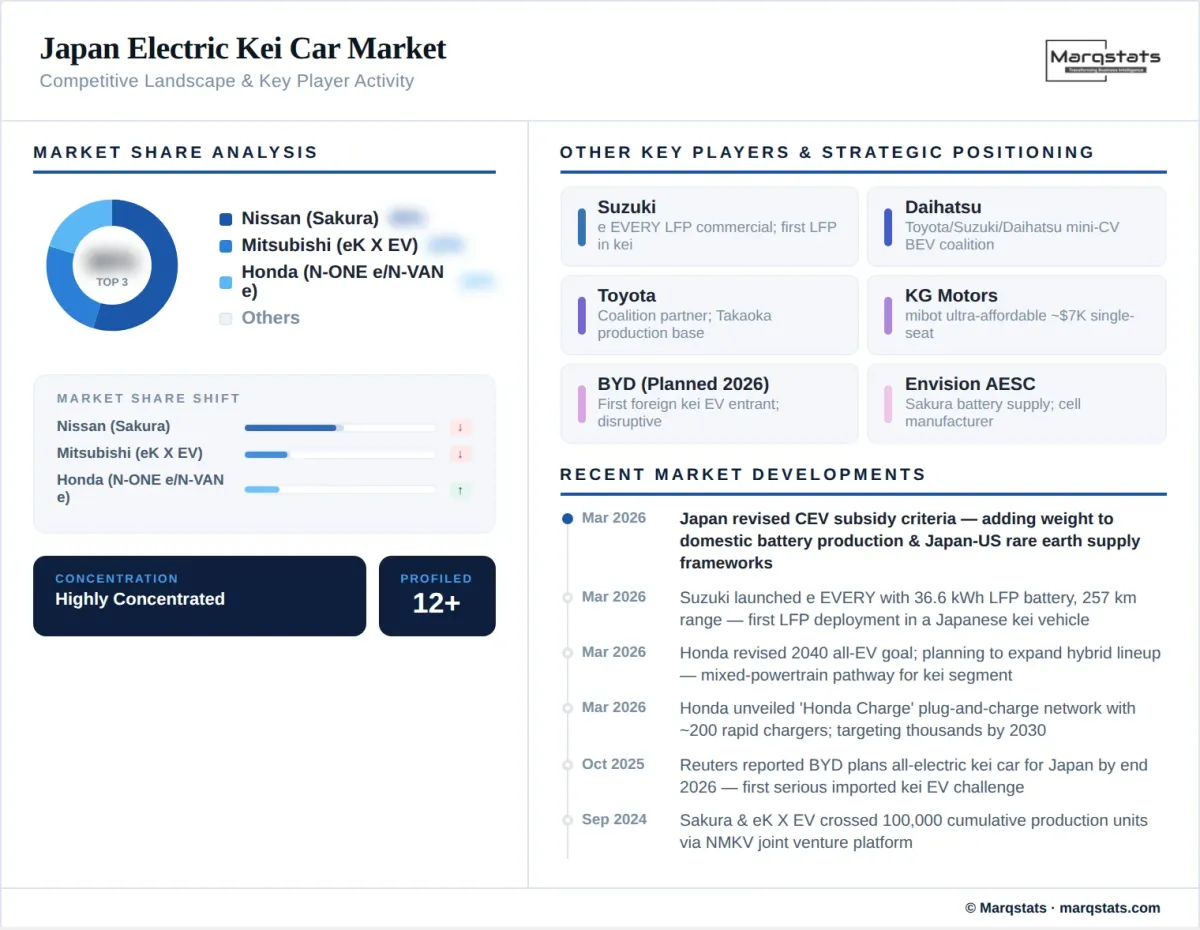Image resolution: width=1200 pixels, height=930 pixels.
Task: Click the green up arrow beside Honda N-ONE
Action: pyautogui.click(x=460, y=490)
